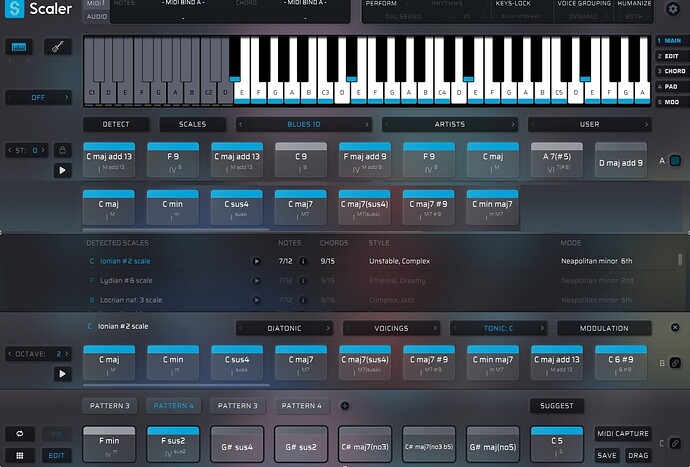
Task: Switch to guitar fretboard view icon
Action: (58, 47)
